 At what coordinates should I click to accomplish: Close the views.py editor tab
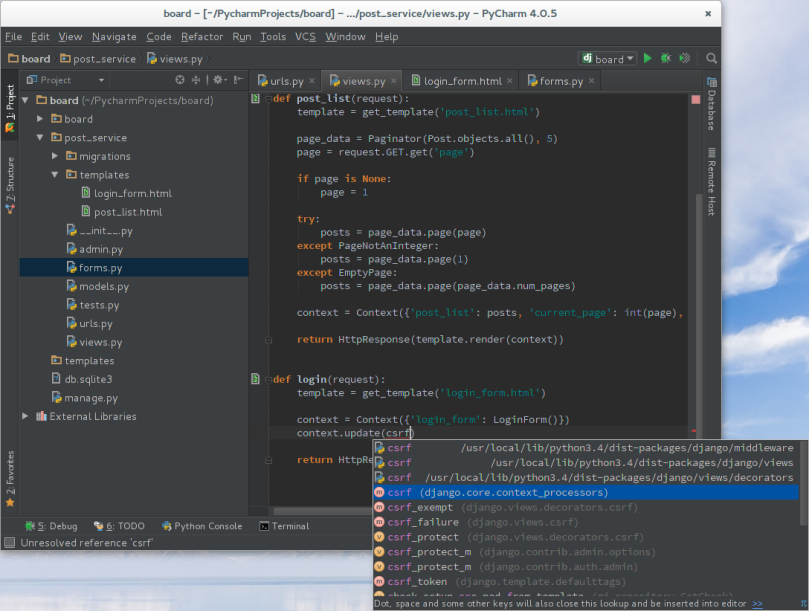click(x=394, y=81)
